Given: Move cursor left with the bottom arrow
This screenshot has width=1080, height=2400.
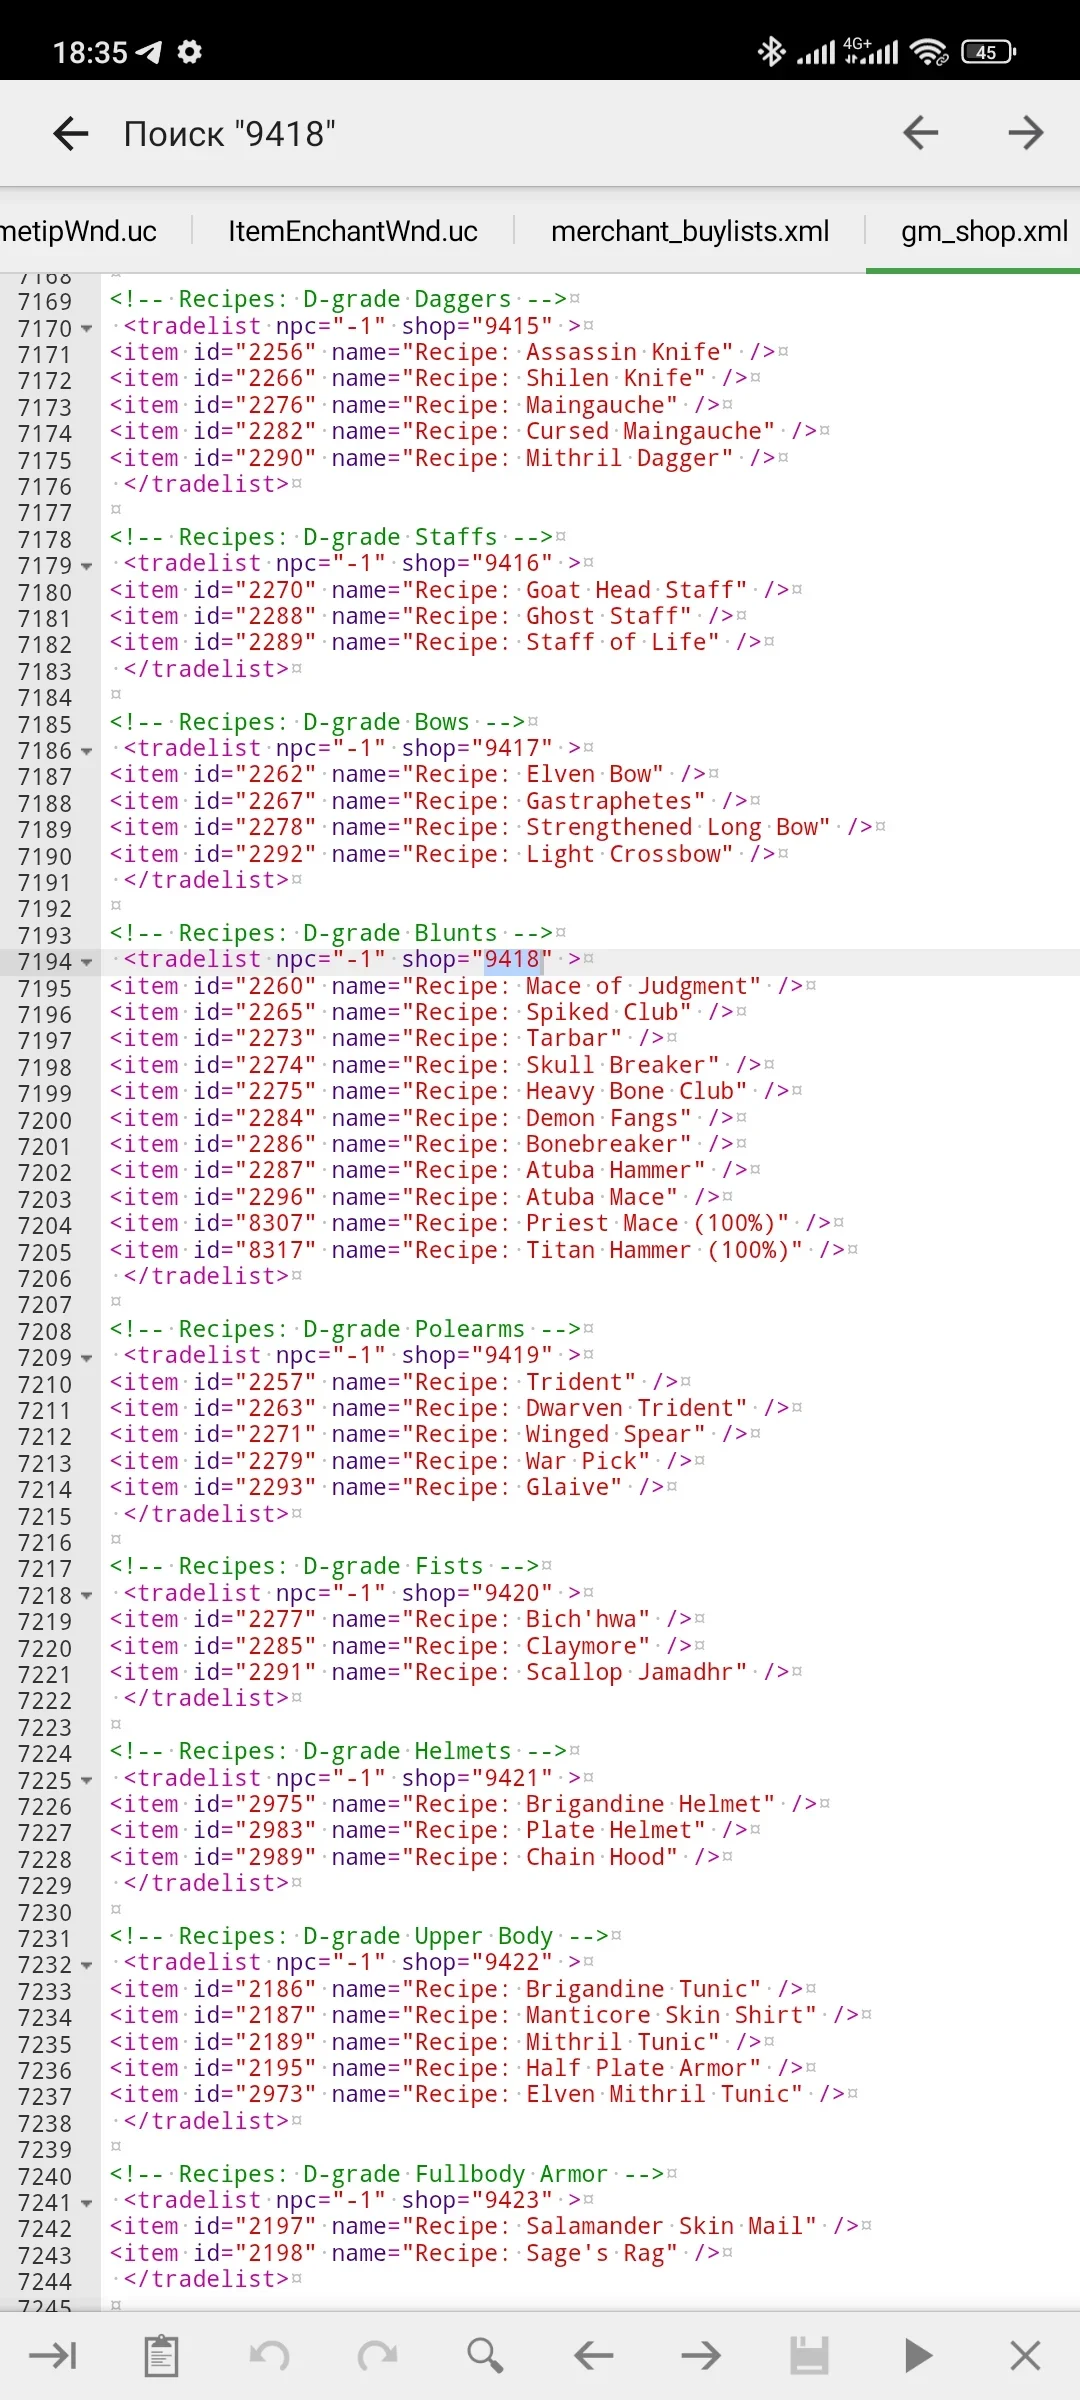Looking at the screenshot, I should click(593, 2355).
